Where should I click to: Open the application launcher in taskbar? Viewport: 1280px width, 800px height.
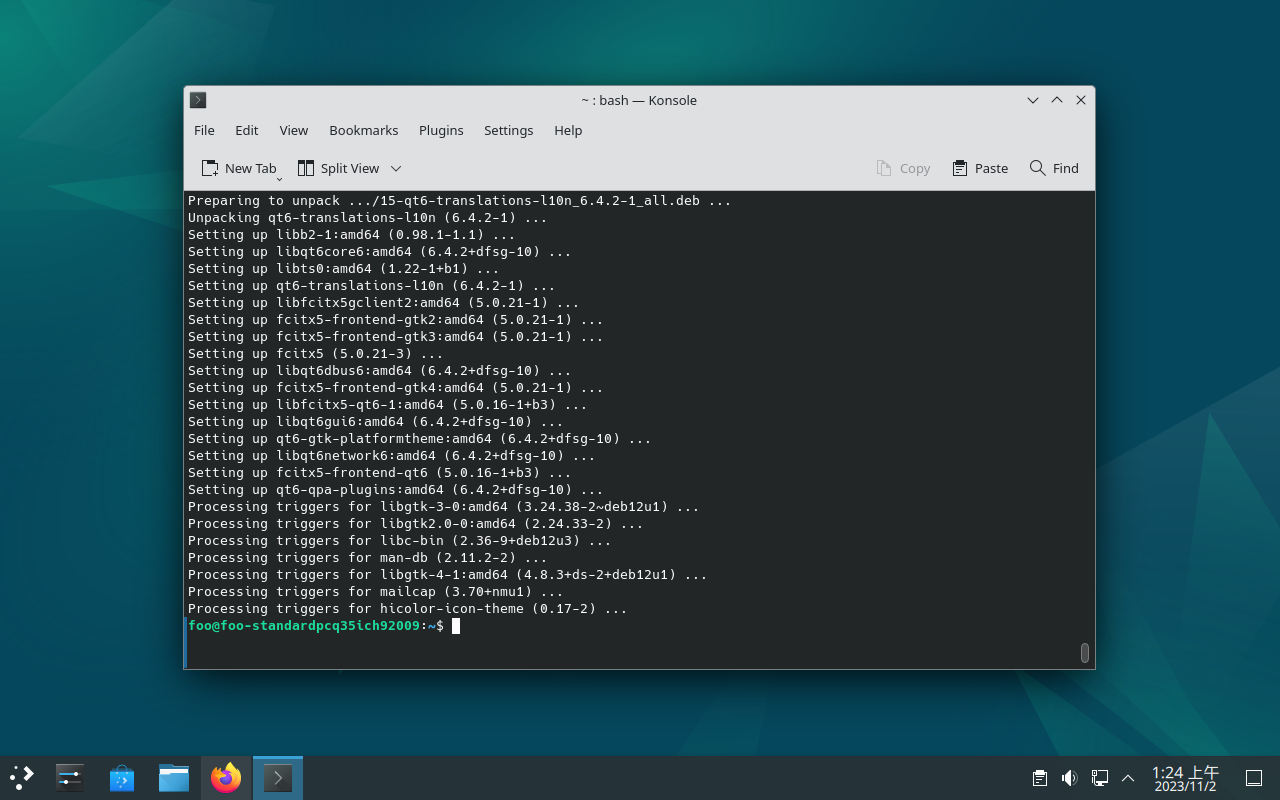tap(22, 778)
